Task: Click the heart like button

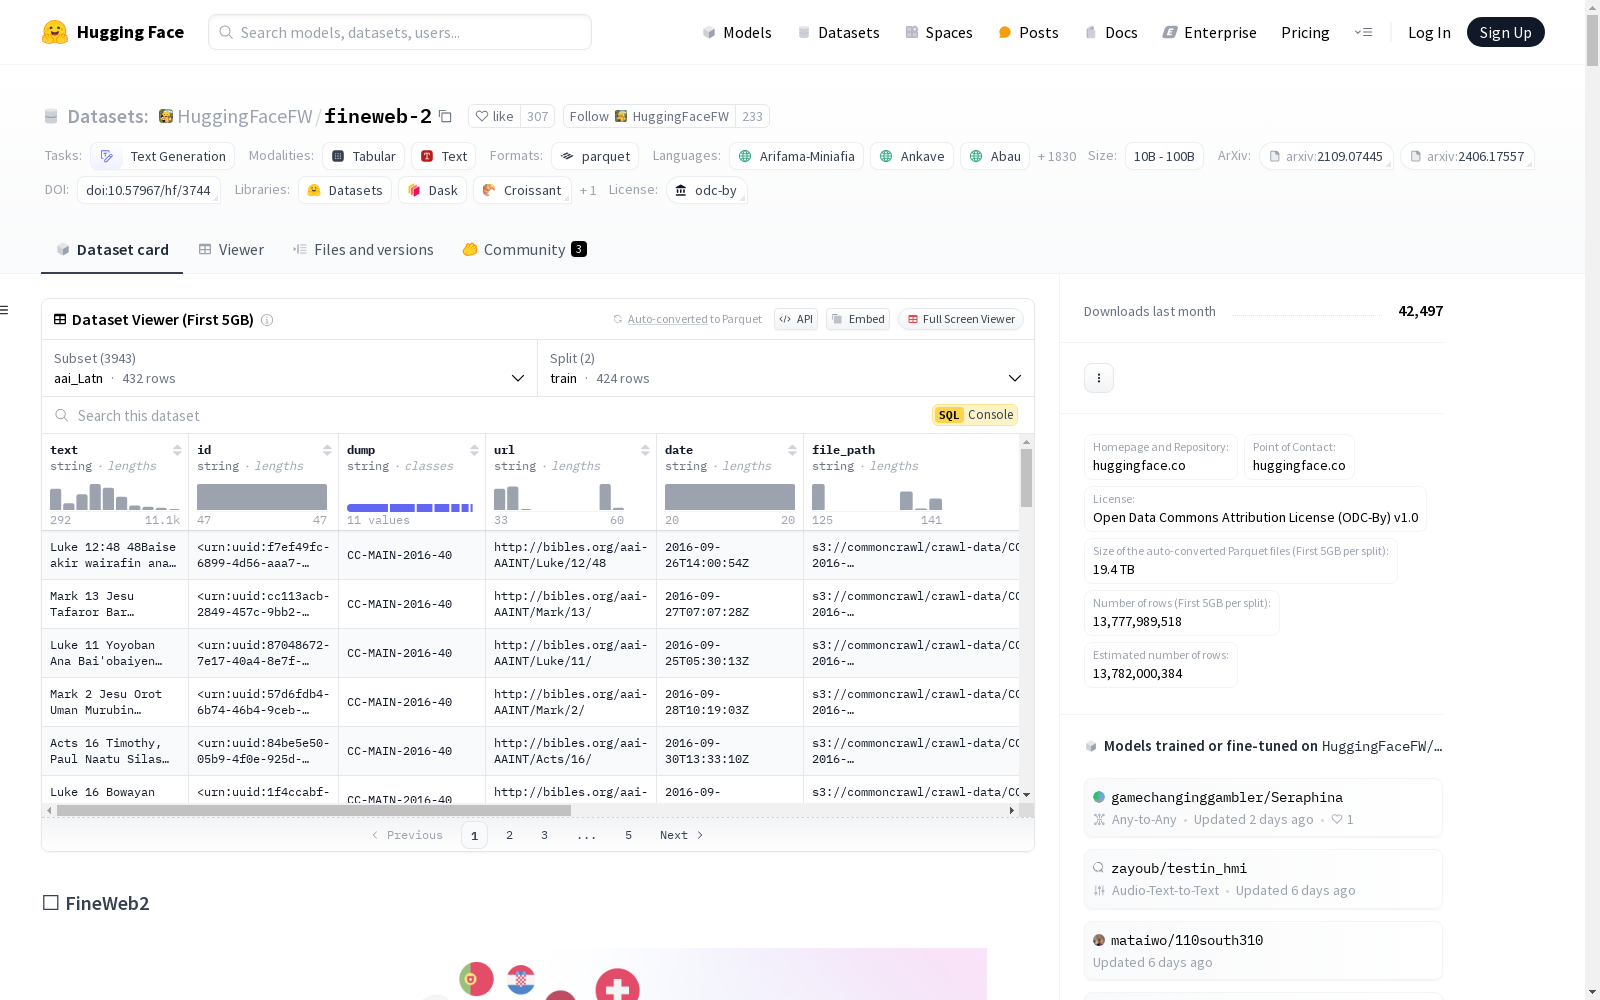Action: pyautogui.click(x=494, y=117)
